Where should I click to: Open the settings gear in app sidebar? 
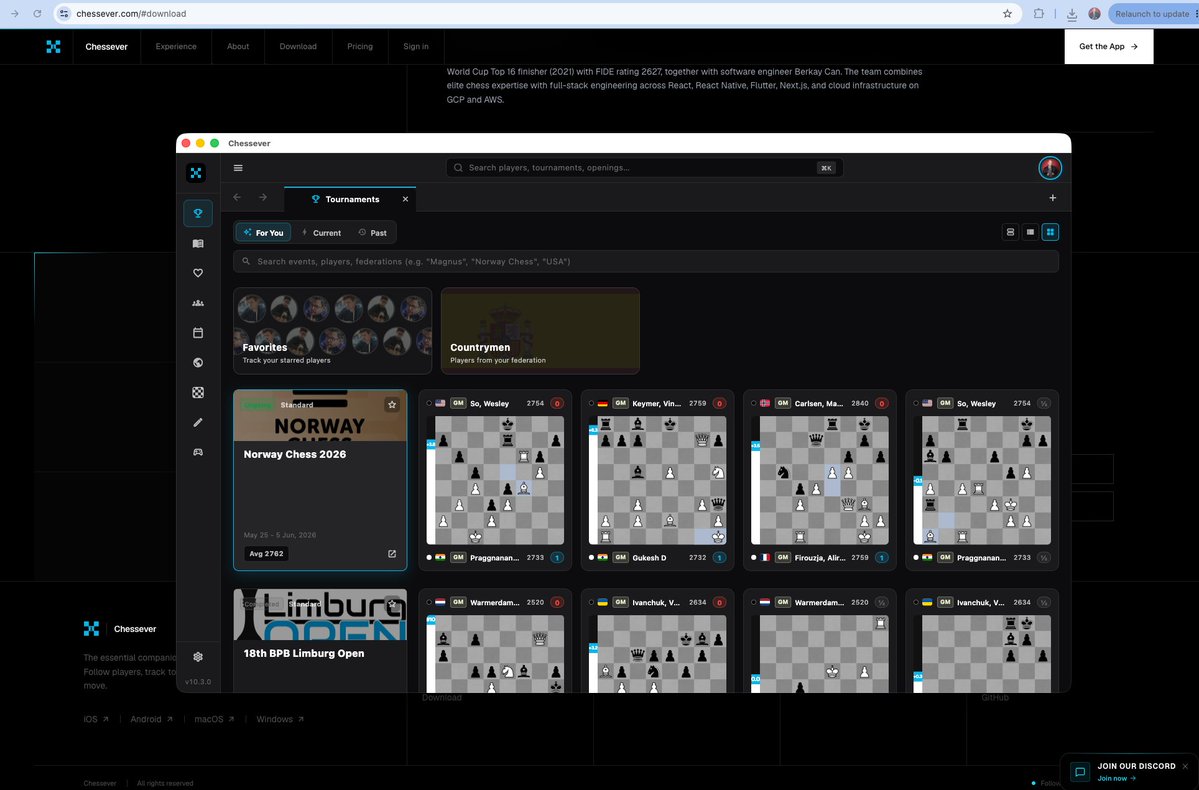coord(198,657)
